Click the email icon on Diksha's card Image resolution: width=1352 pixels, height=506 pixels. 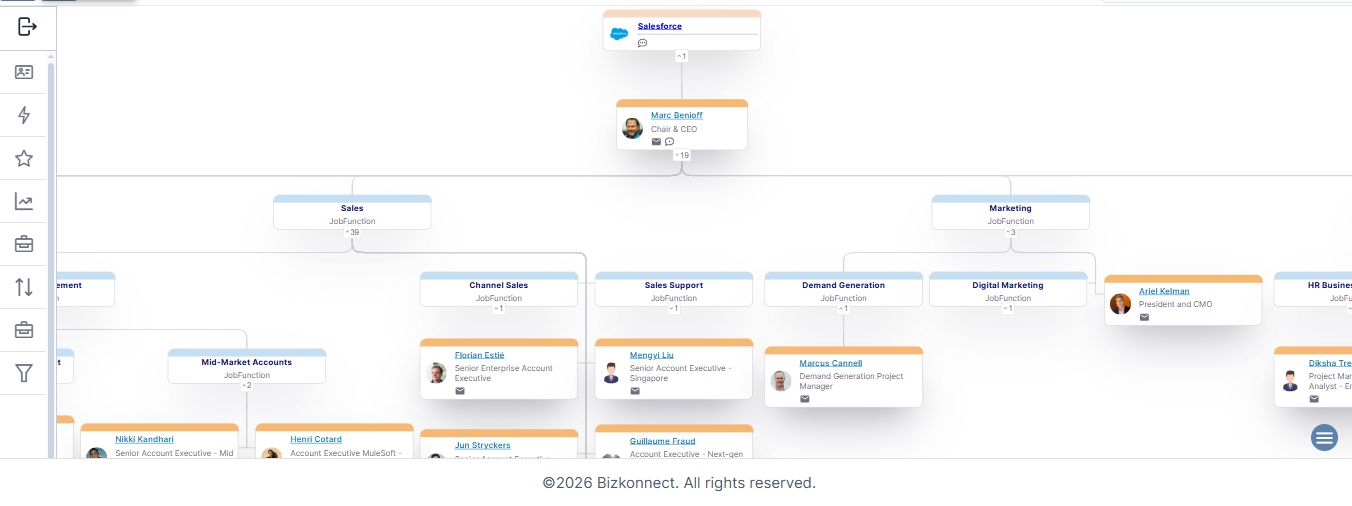tap(1314, 399)
